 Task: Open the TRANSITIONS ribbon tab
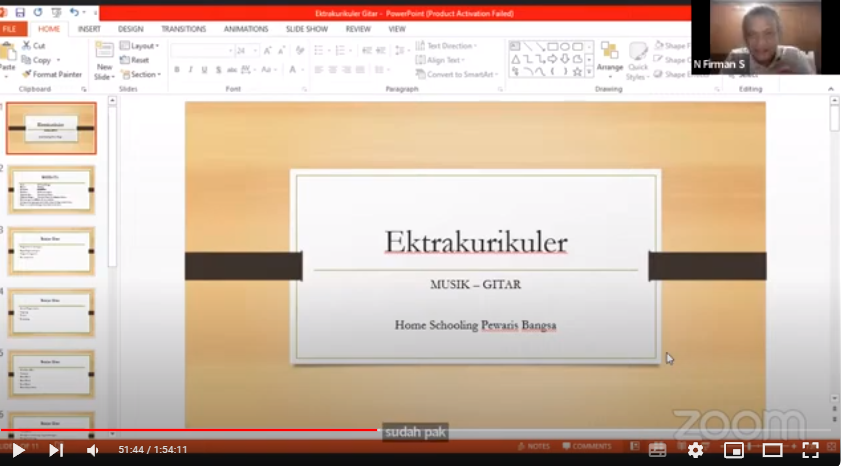pos(183,29)
